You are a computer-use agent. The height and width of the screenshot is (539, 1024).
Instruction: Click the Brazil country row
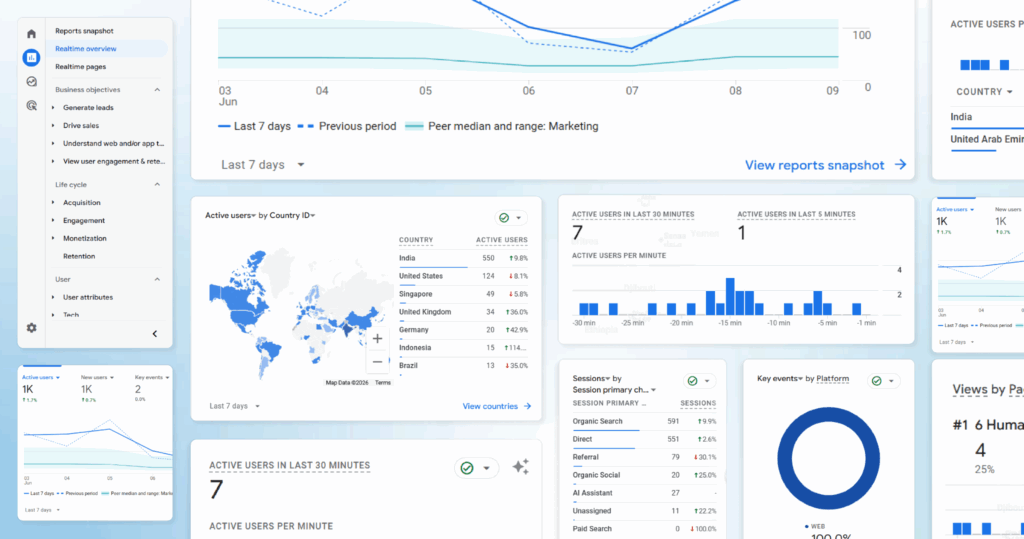point(464,366)
